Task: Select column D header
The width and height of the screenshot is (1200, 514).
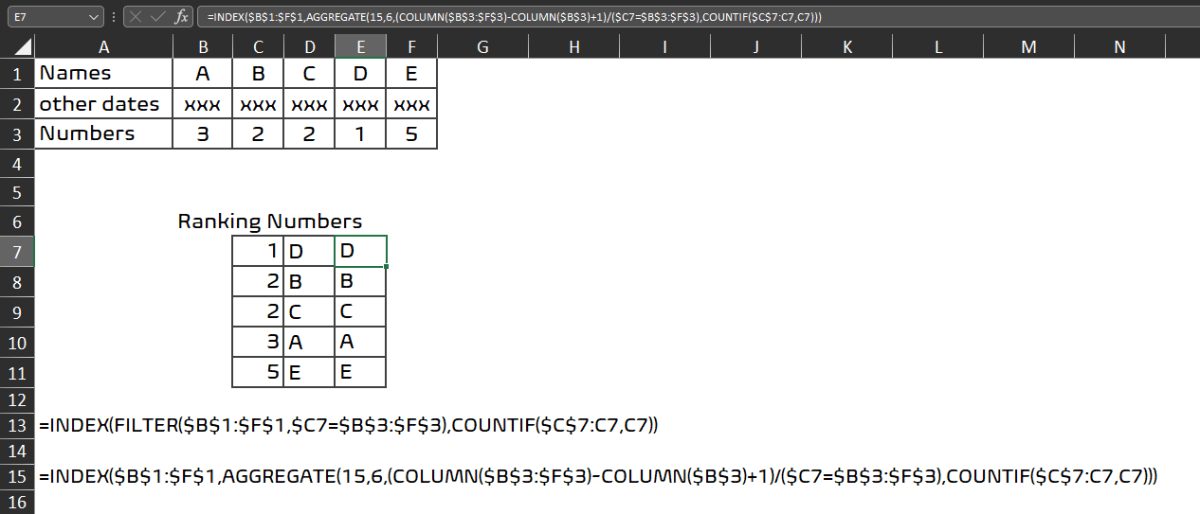Action: point(309,46)
